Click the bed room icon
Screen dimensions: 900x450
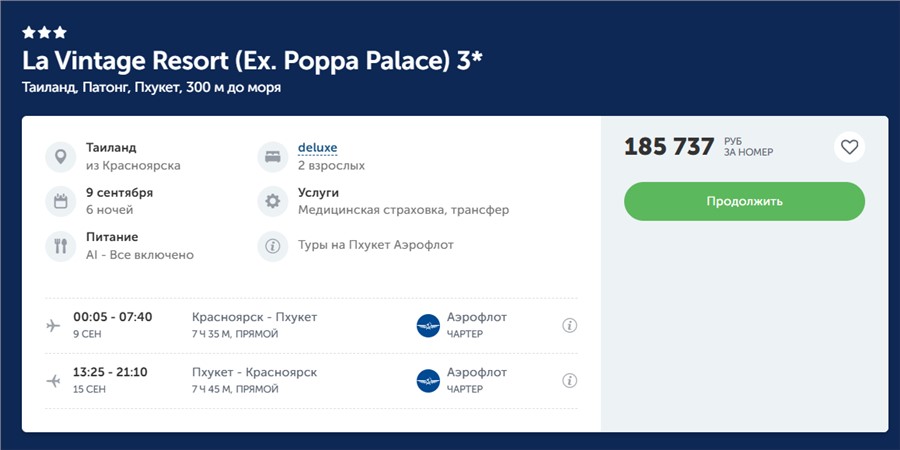coord(272,157)
